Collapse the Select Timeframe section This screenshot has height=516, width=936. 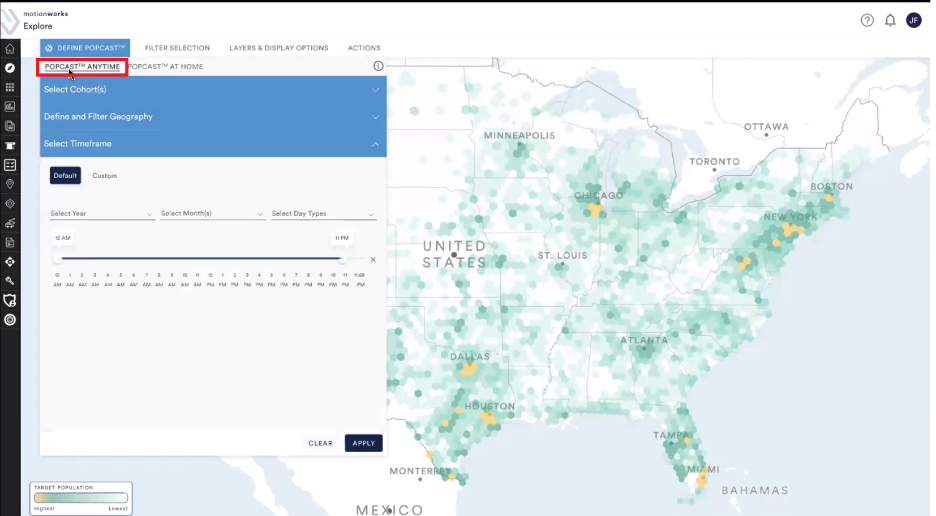213,144
